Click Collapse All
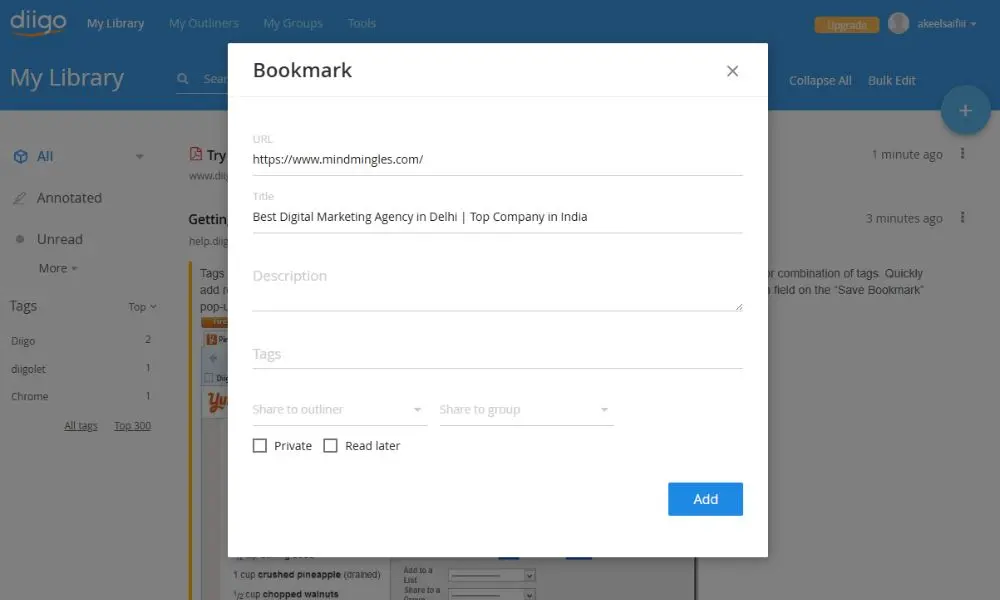This screenshot has width=1000, height=600. (x=820, y=81)
